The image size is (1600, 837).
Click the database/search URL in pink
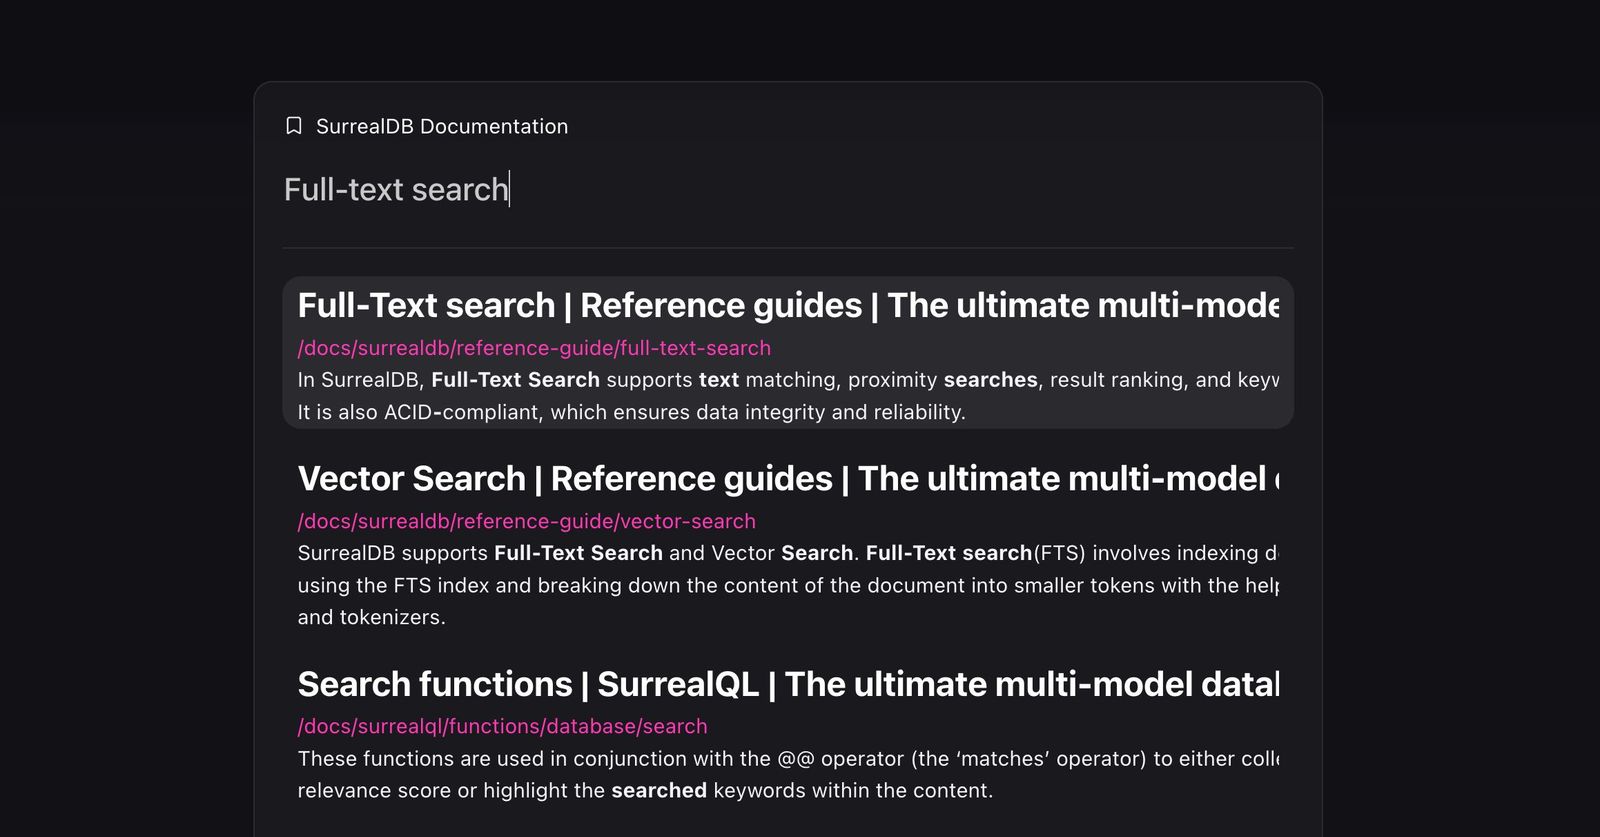[502, 726]
